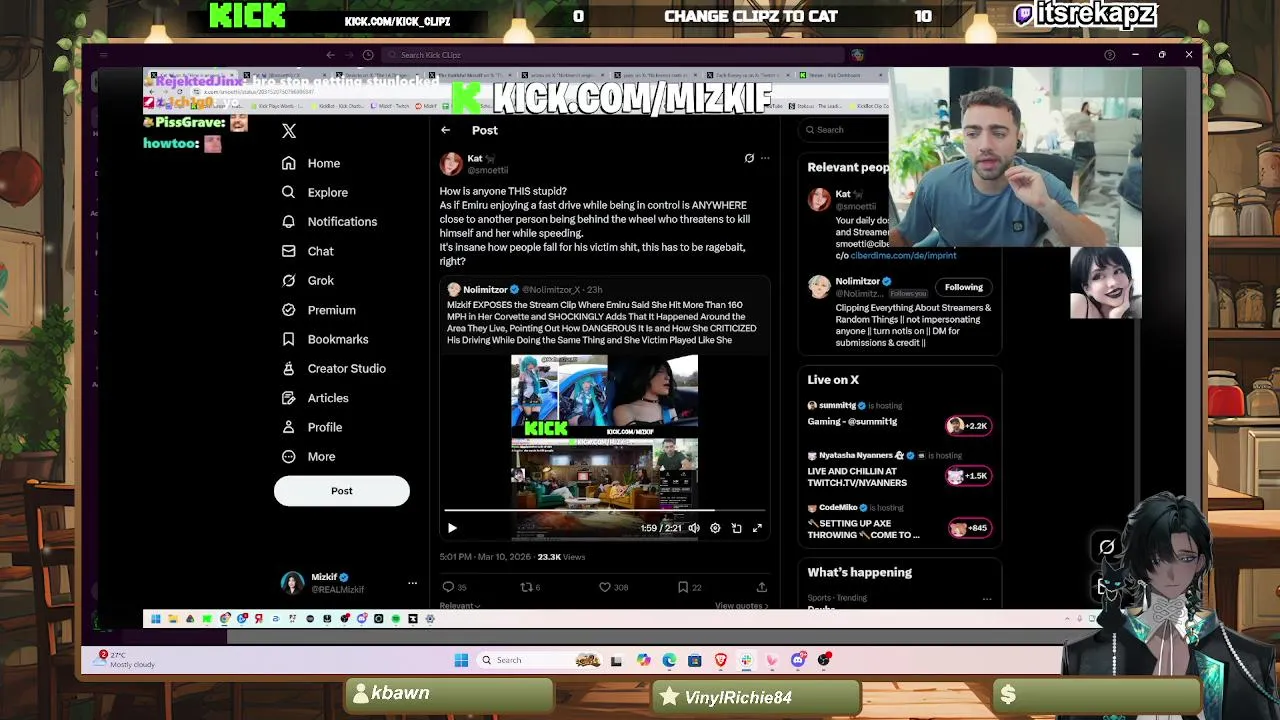1280x720 pixels.
Task: Open Kat's avatar on the post
Action: 451,164
